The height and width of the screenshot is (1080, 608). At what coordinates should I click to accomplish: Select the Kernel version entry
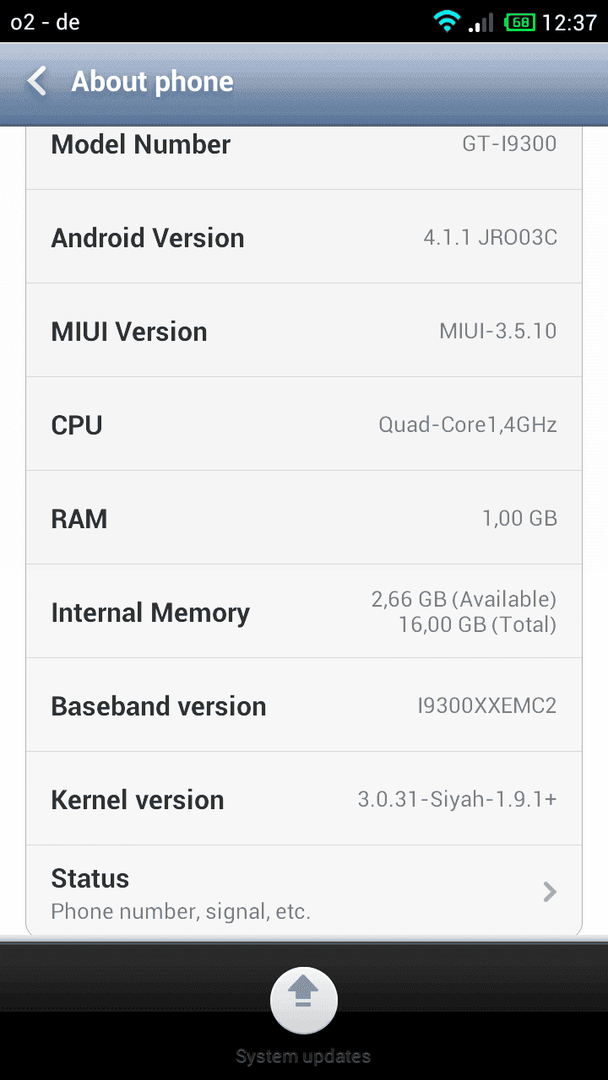(x=304, y=799)
